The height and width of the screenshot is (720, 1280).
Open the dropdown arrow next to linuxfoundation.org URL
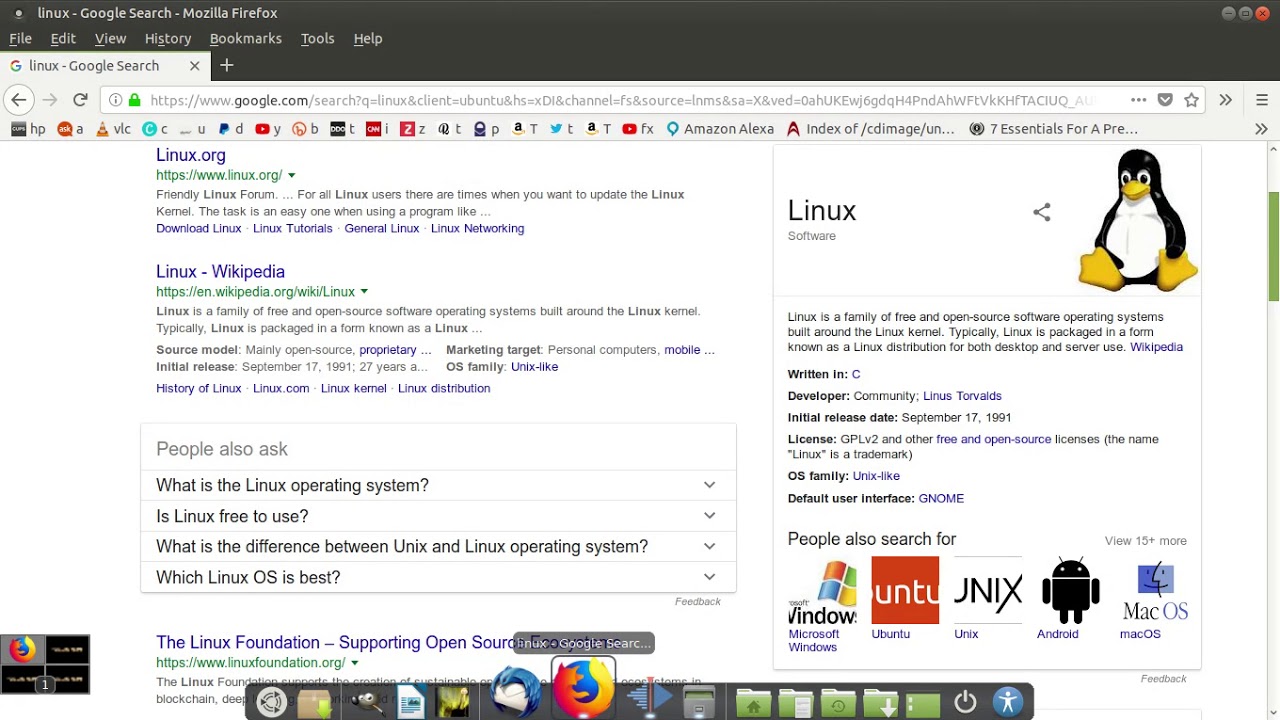point(354,663)
